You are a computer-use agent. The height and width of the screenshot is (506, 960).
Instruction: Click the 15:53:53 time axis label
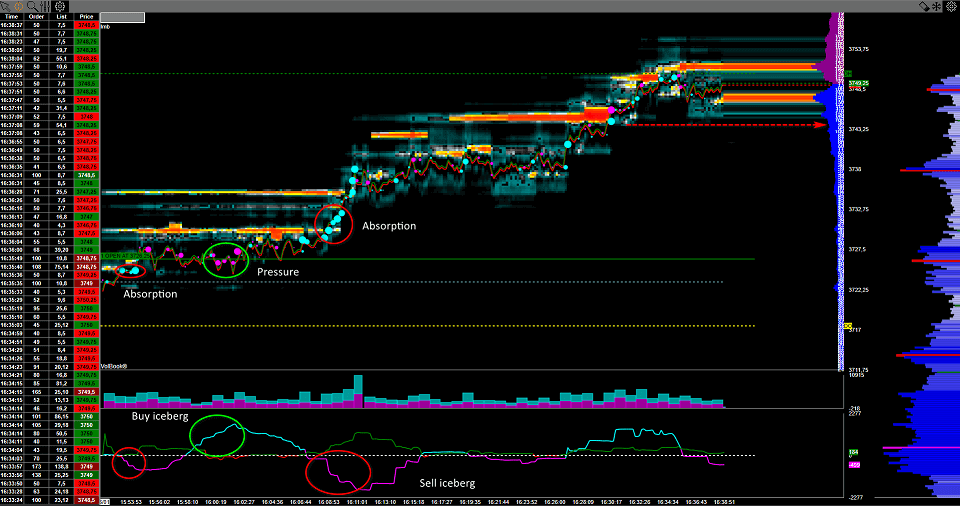click(x=131, y=501)
